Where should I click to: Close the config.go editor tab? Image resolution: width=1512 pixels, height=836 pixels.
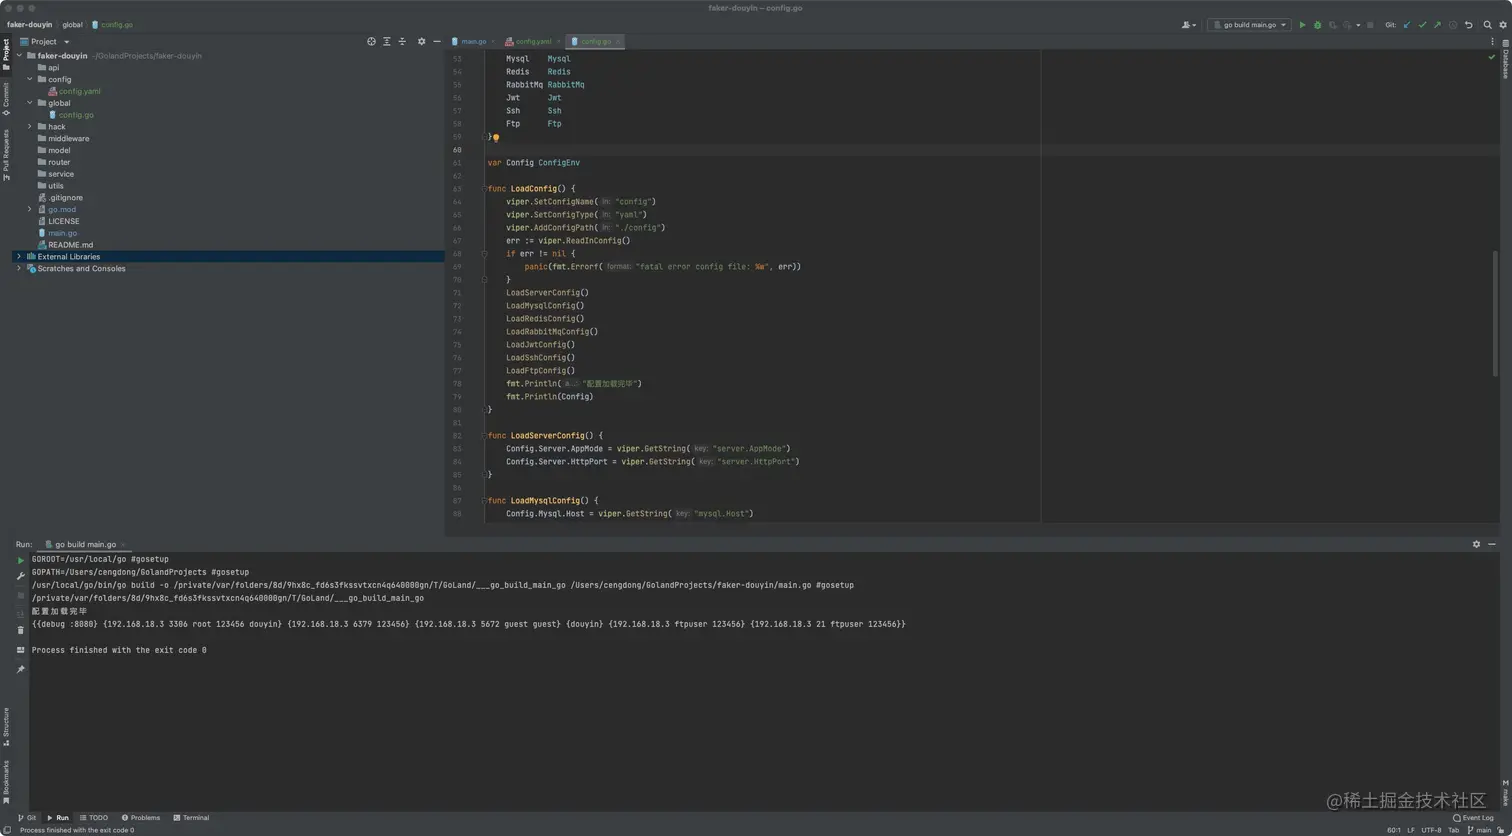pos(619,42)
